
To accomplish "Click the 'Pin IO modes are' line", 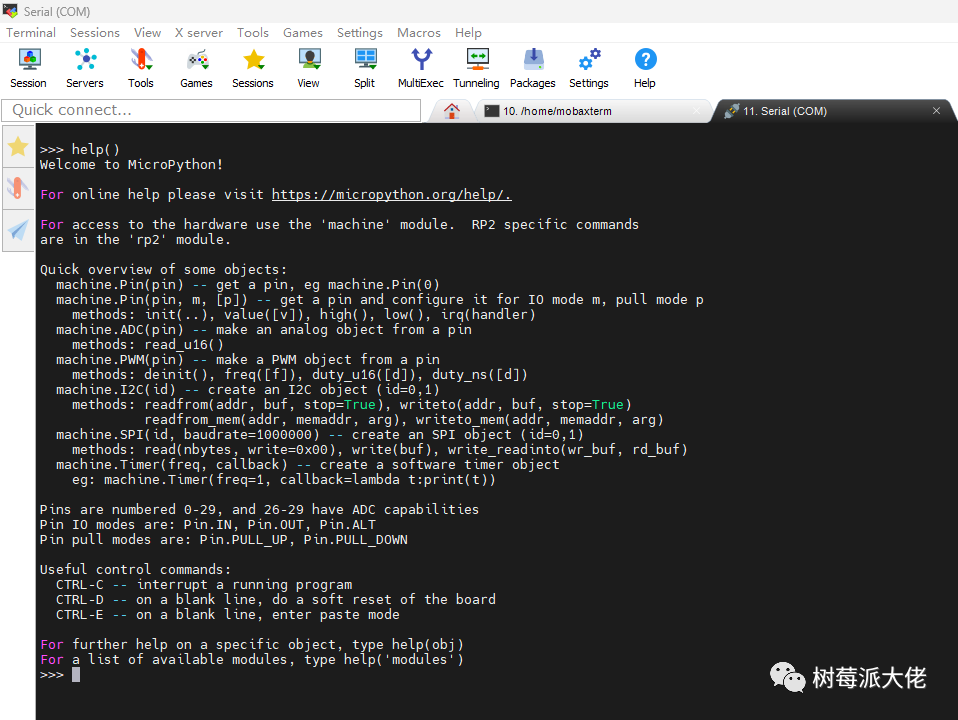I will click(x=208, y=524).
